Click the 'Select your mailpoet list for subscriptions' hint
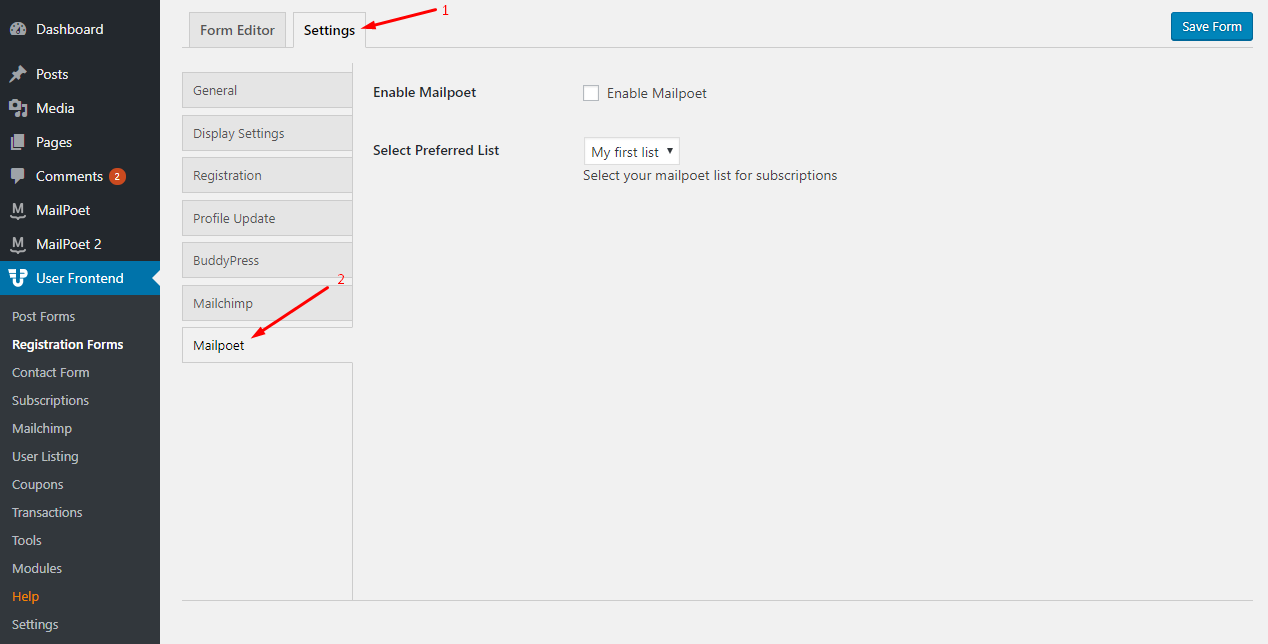The image size is (1268, 644). click(x=710, y=175)
